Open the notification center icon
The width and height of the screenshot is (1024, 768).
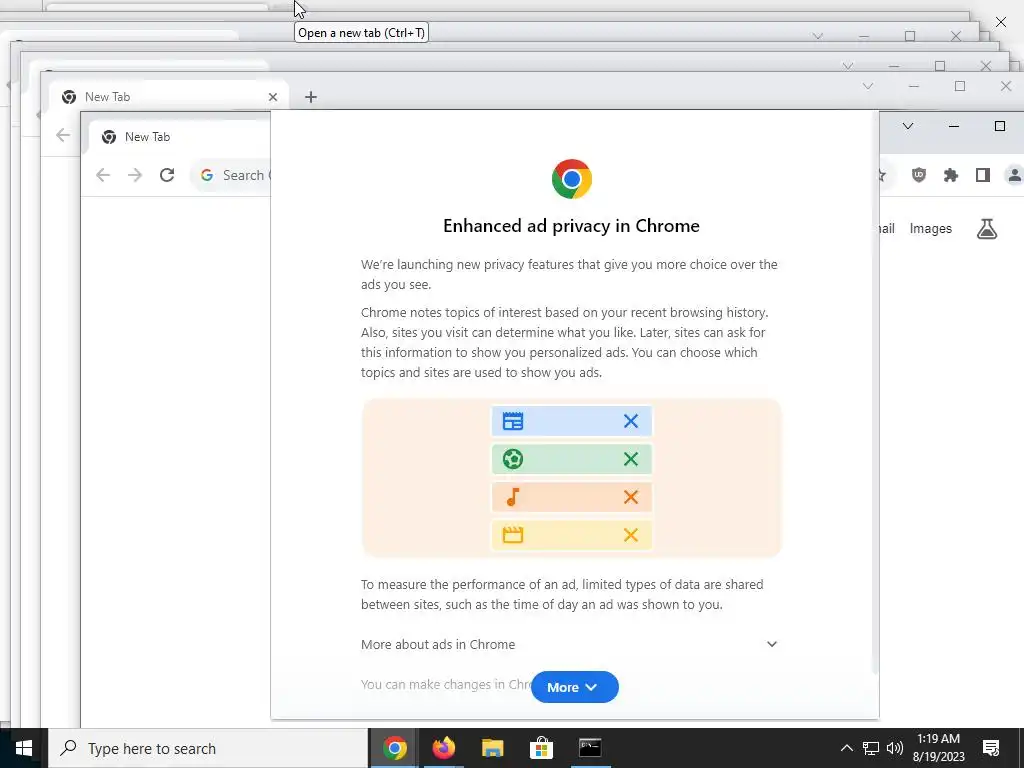point(991,748)
